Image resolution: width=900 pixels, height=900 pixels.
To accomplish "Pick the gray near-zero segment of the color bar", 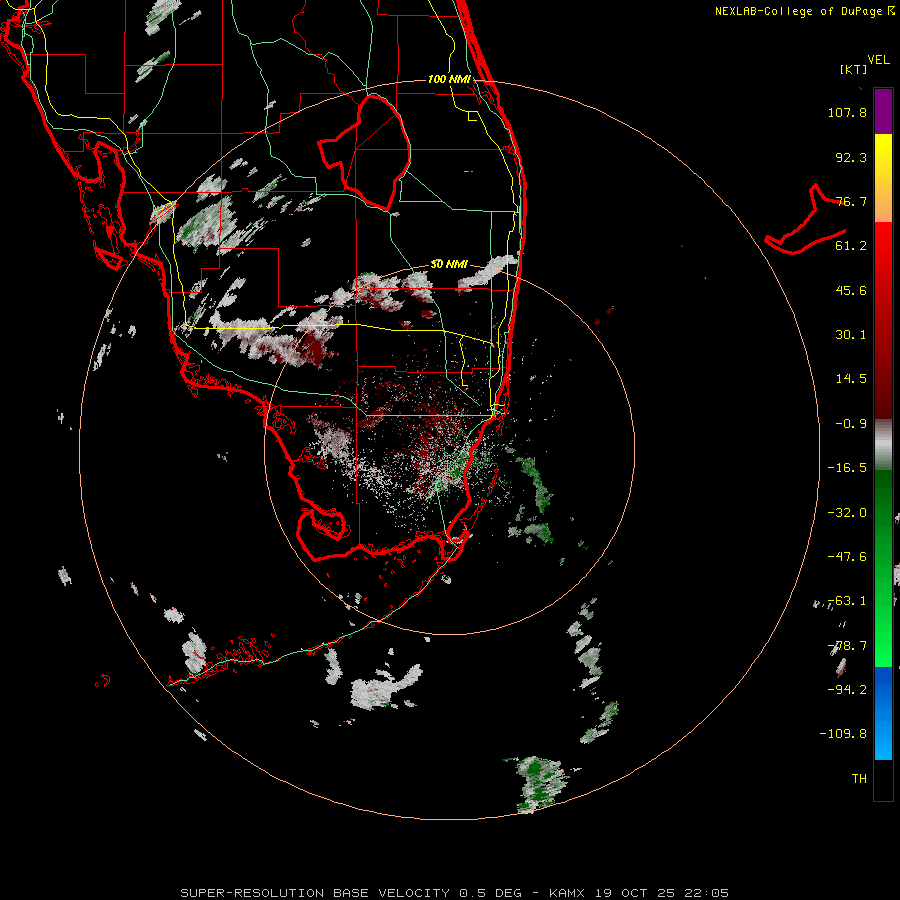I will click(883, 445).
